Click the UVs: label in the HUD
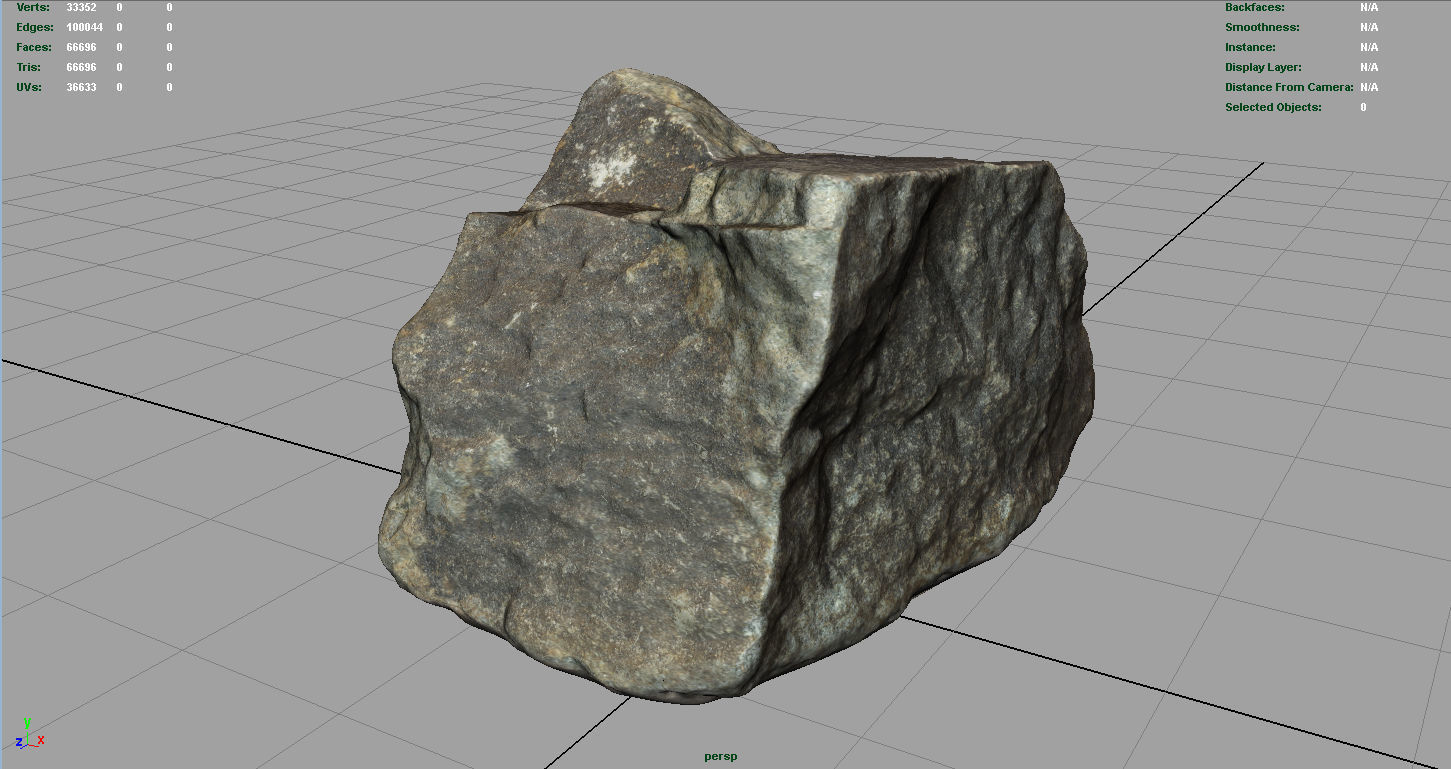The image size is (1451, 769). coord(30,87)
